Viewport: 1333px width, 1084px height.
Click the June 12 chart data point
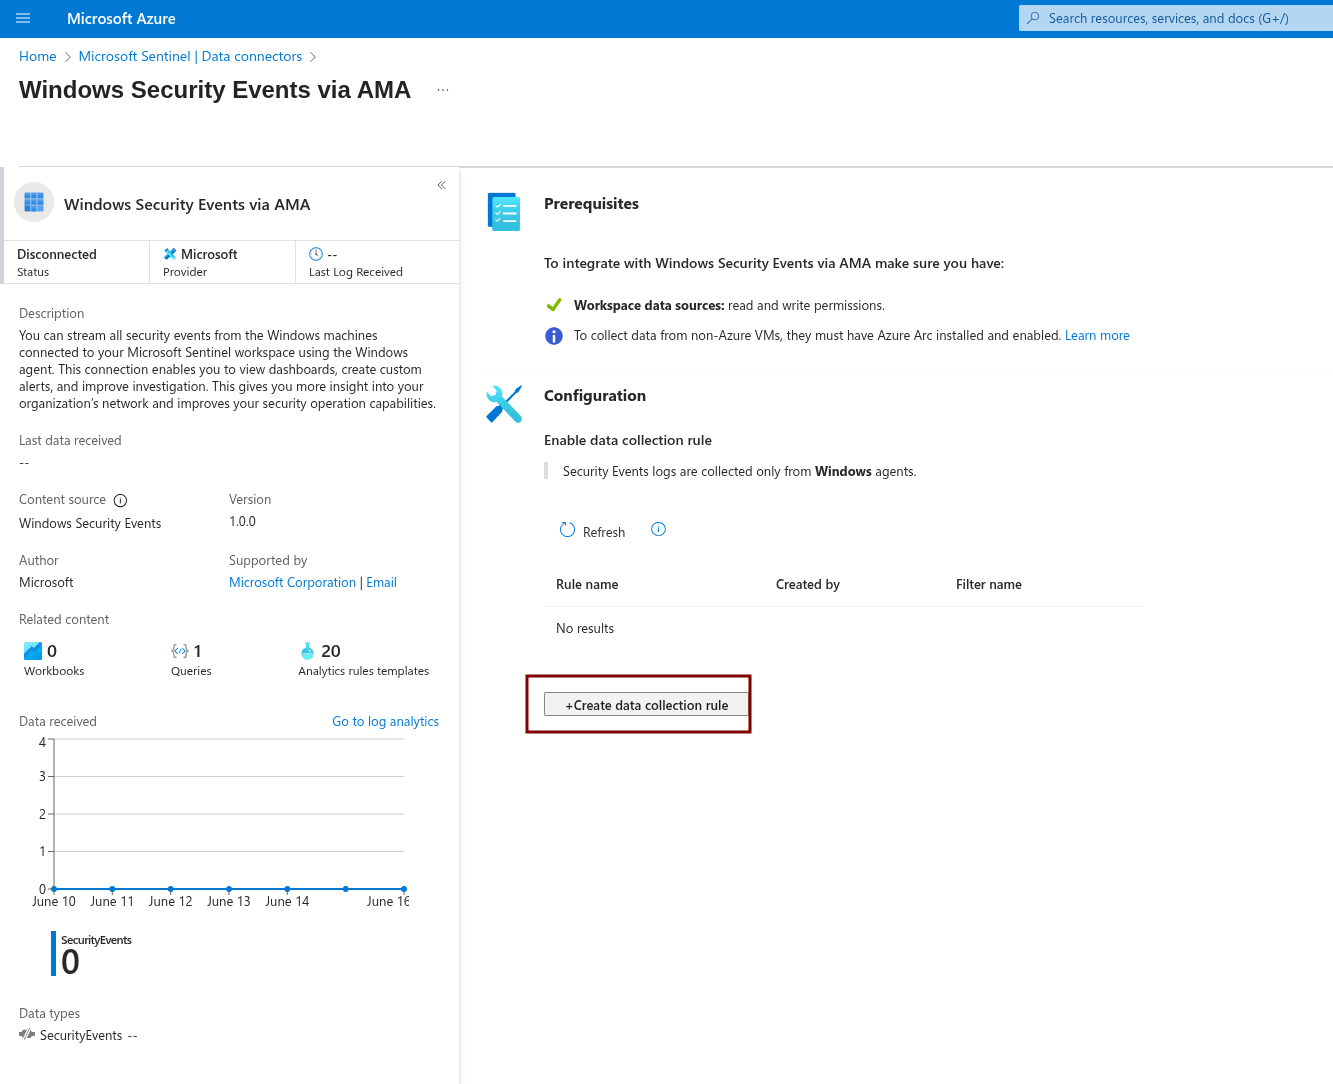pyautogui.click(x=171, y=889)
